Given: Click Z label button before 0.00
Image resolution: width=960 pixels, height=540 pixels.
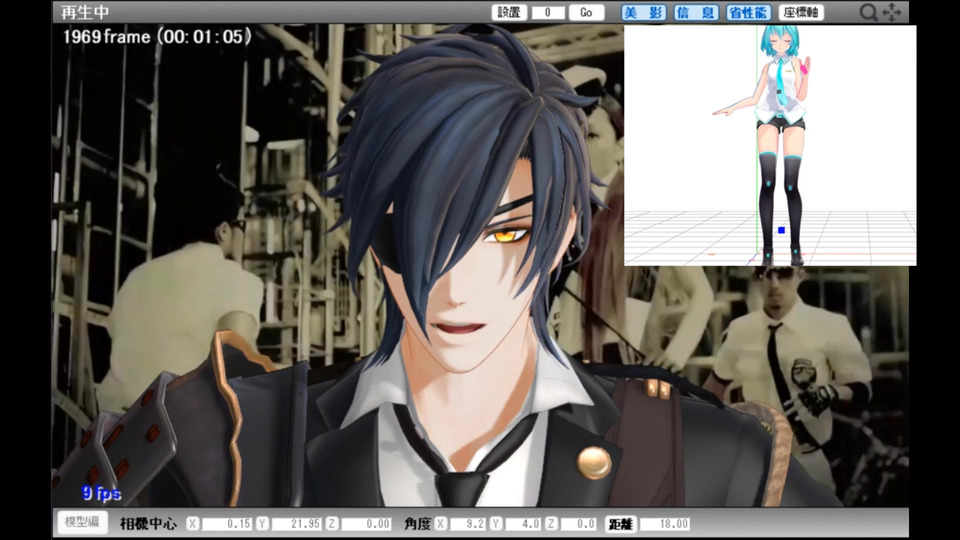Looking at the screenshot, I should pos(332,523).
